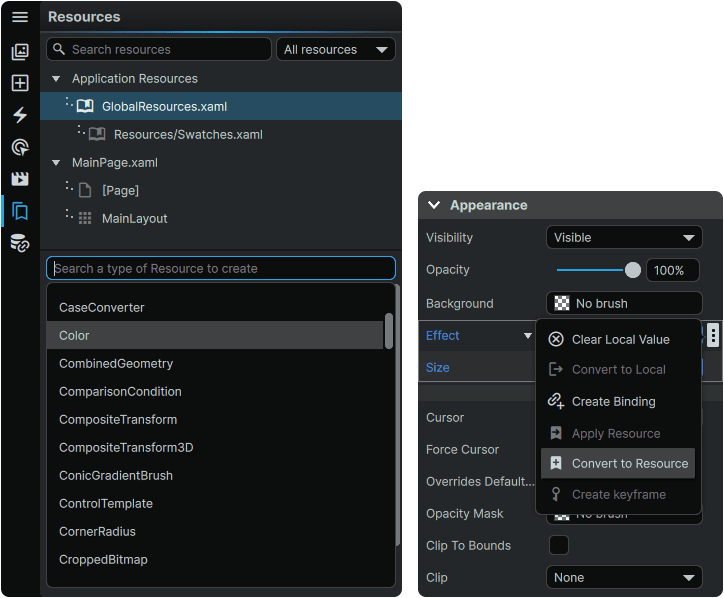Collapse the MainPage.xaml tree node
This screenshot has width=724, height=598.
(56, 163)
